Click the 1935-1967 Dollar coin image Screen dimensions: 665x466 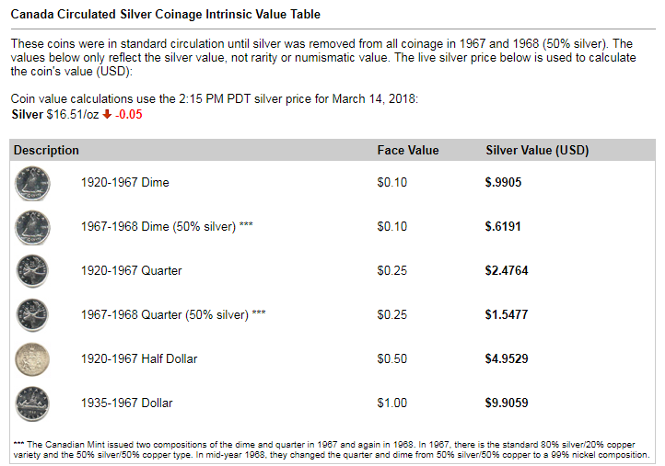point(32,404)
